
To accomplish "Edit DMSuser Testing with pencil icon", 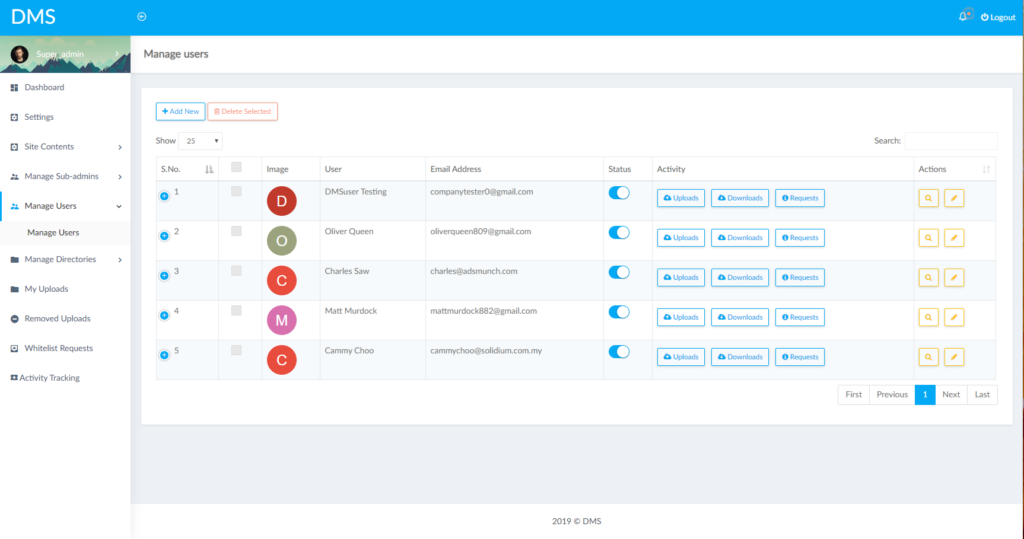I will tap(953, 198).
